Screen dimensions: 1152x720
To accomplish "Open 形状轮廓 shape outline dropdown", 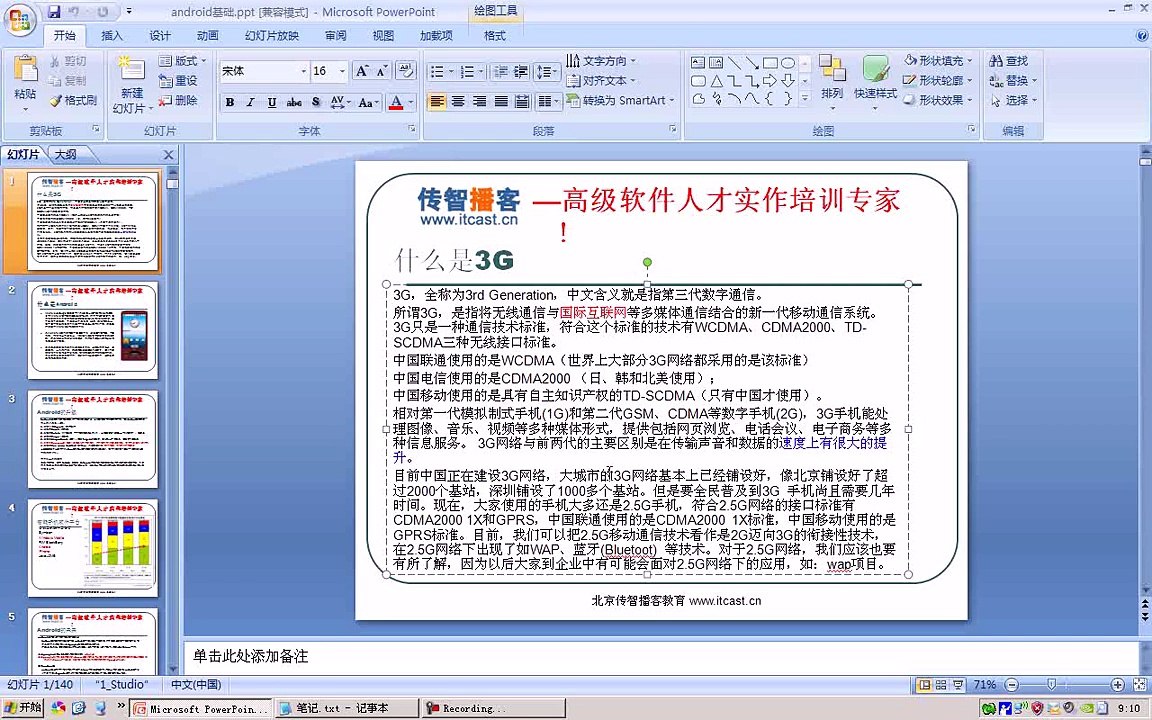I will pyautogui.click(x=939, y=80).
